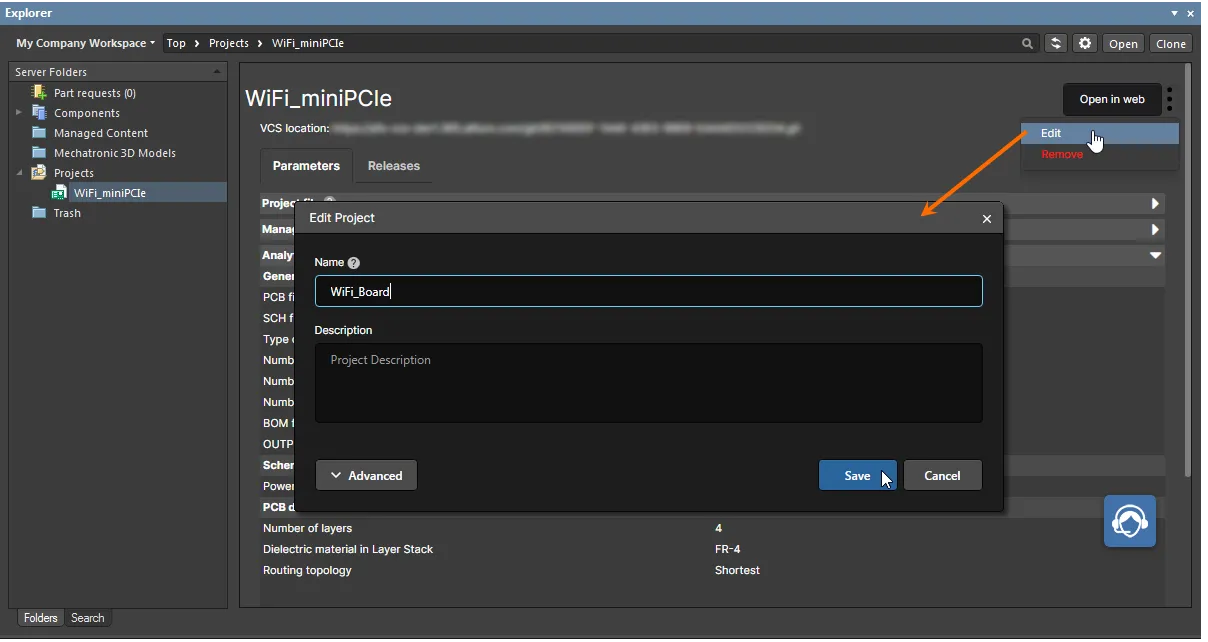
Task: Expand the second collapsed section arrow at right
Action: [1155, 229]
